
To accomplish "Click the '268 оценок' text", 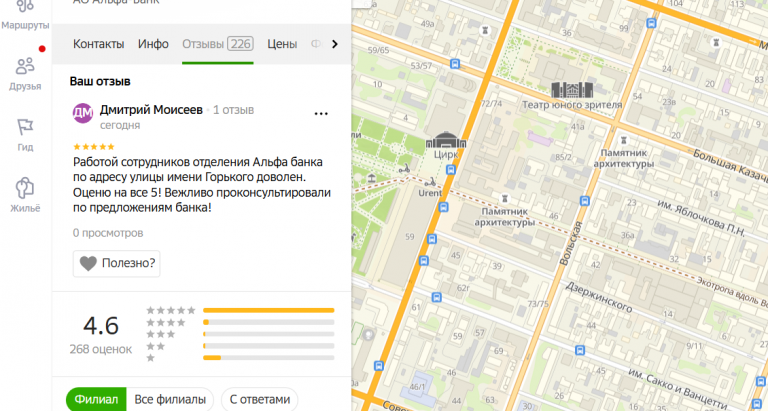I will (100, 349).
